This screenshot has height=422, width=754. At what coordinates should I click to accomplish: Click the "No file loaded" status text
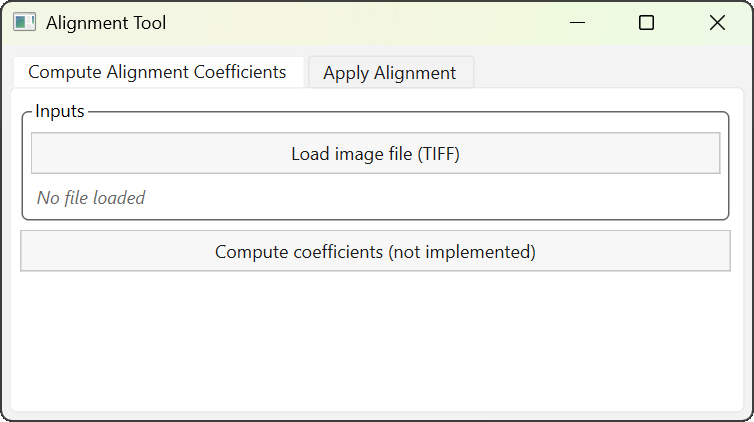[x=91, y=198]
